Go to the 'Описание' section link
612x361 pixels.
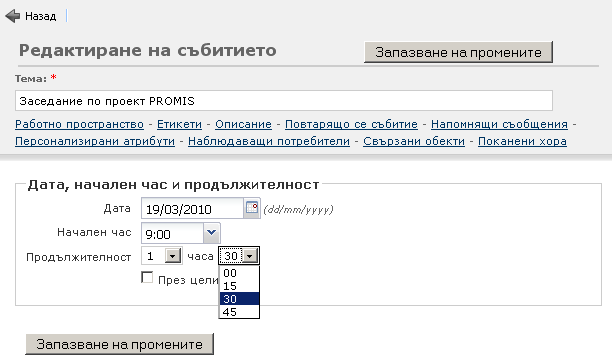(243, 124)
